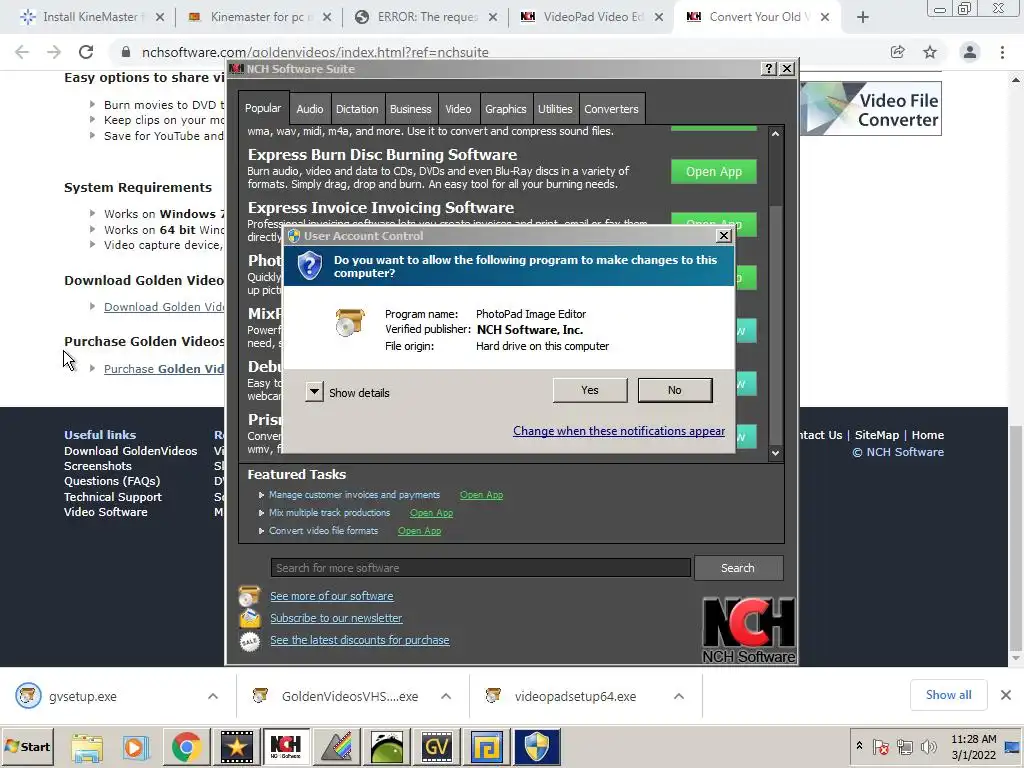Click the UAC shield icon in the taskbar
The width and height of the screenshot is (1024, 768).
[537, 747]
